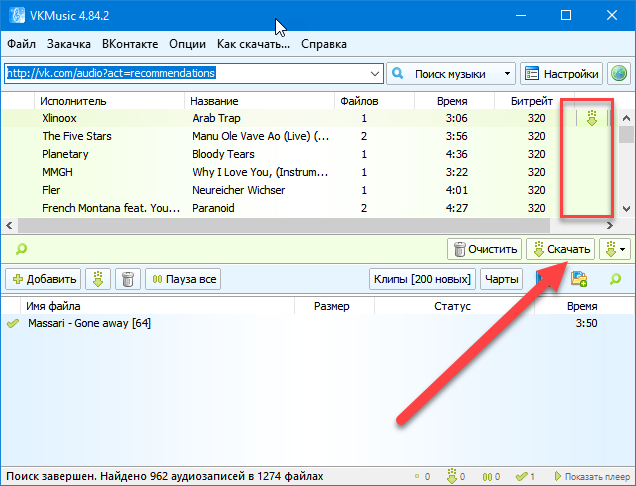Sort downloads by Размер column
Screen dimensions: 636x486
click(x=334, y=306)
